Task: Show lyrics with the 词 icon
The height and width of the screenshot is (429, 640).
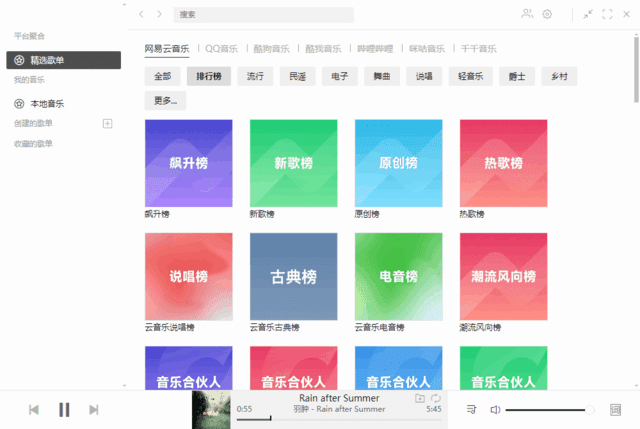Action: (615, 409)
